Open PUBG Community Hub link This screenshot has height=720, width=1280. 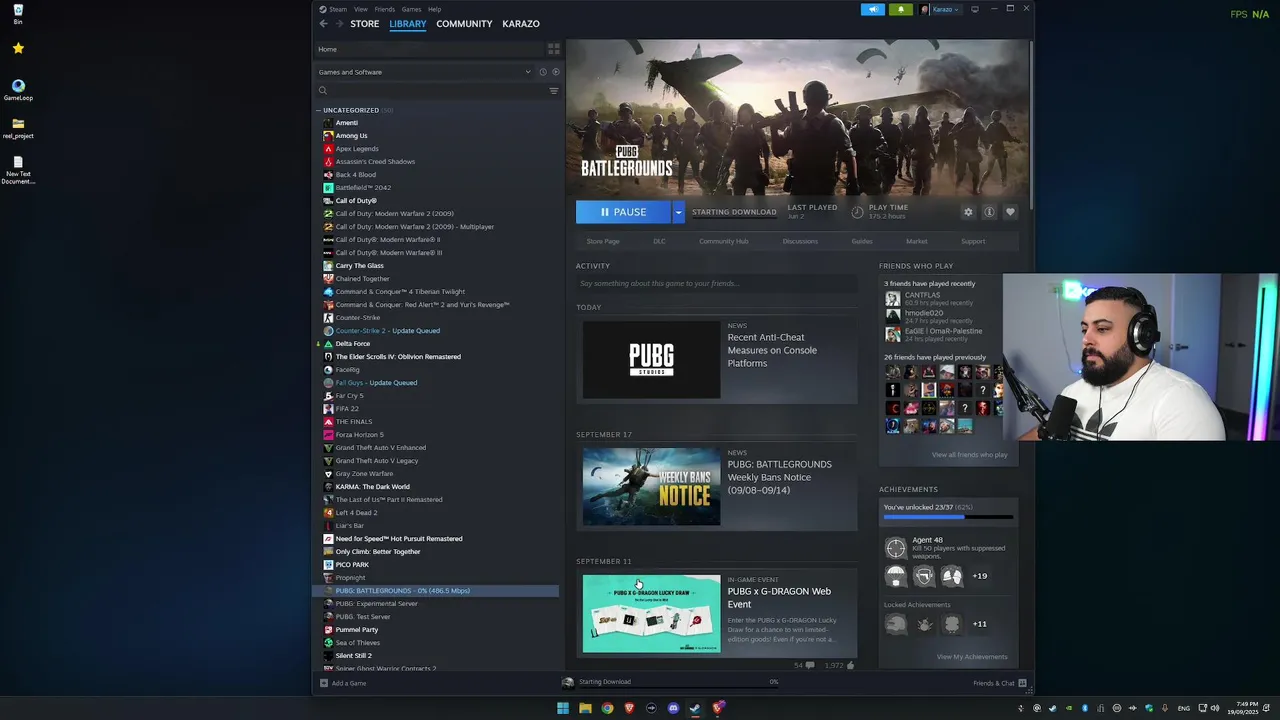tap(724, 241)
